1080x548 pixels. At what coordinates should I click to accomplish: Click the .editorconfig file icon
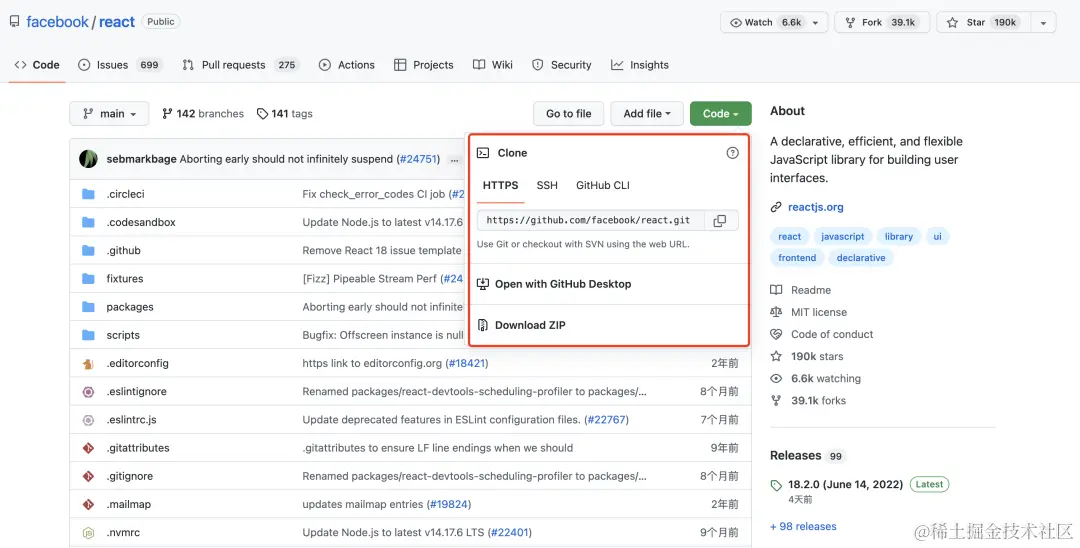tap(88, 363)
